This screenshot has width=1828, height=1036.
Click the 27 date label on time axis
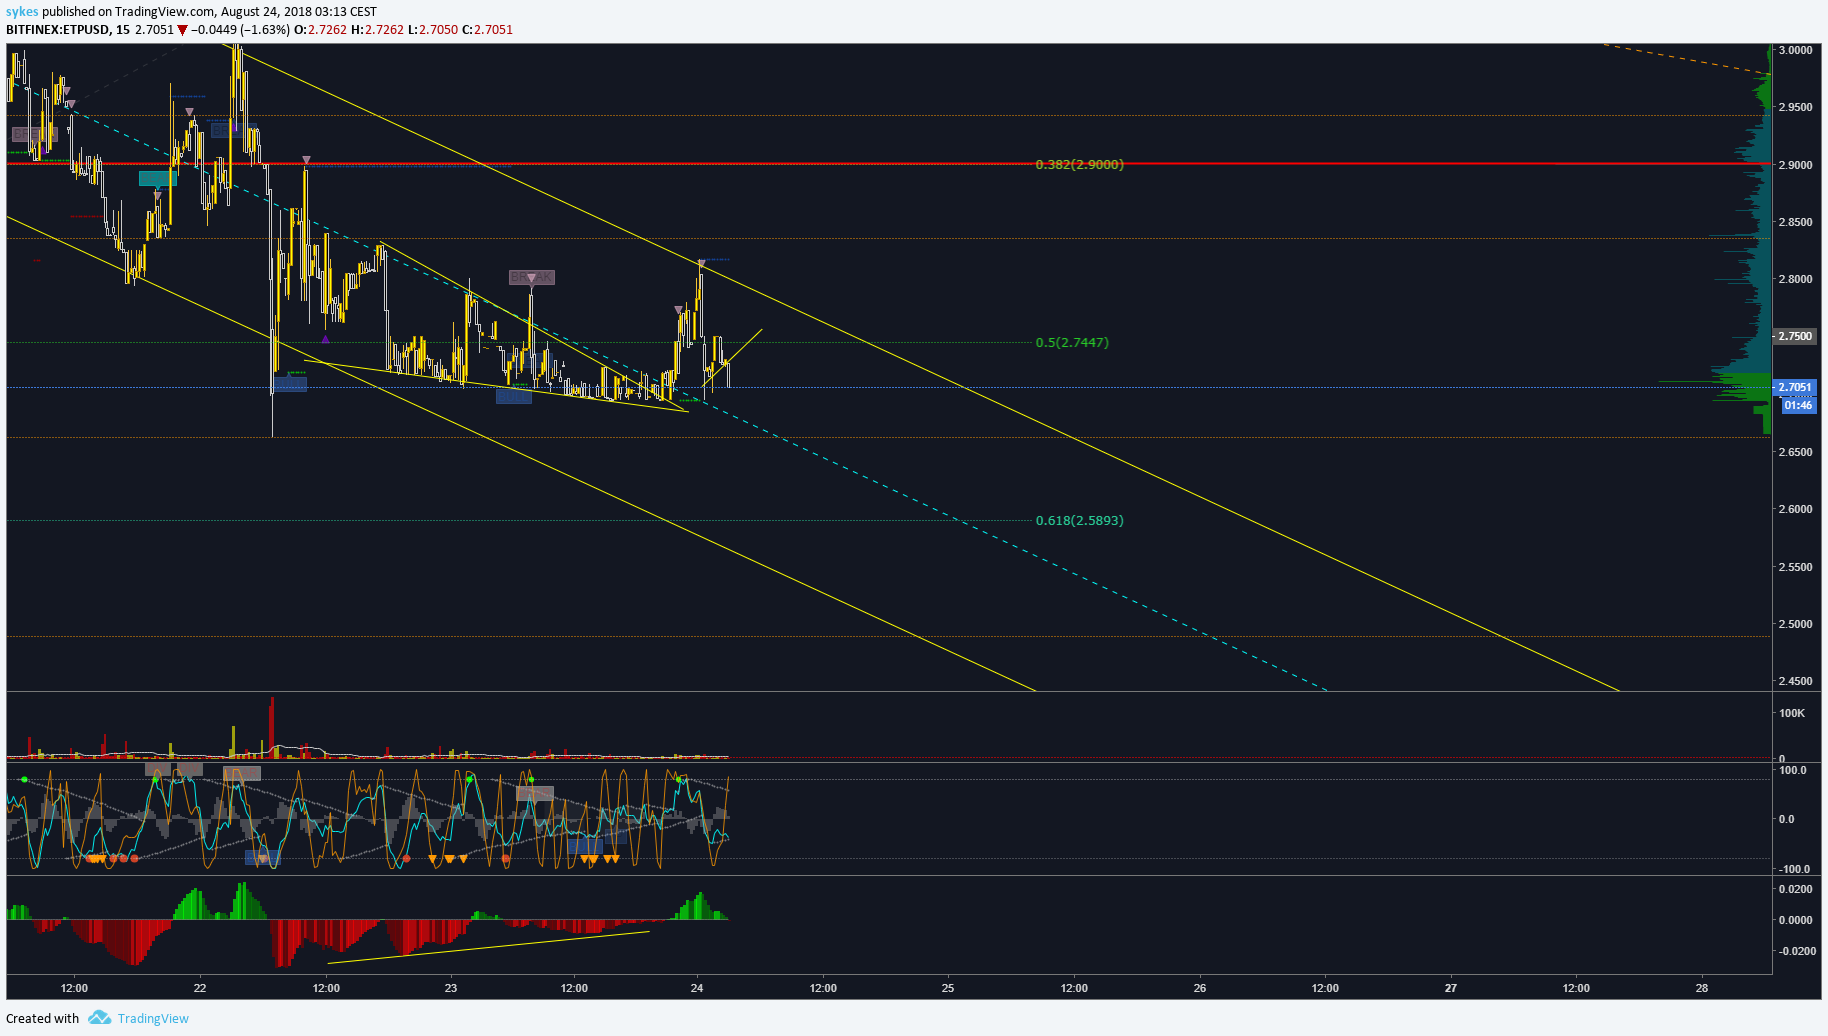pyautogui.click(x=1451, y=988)
